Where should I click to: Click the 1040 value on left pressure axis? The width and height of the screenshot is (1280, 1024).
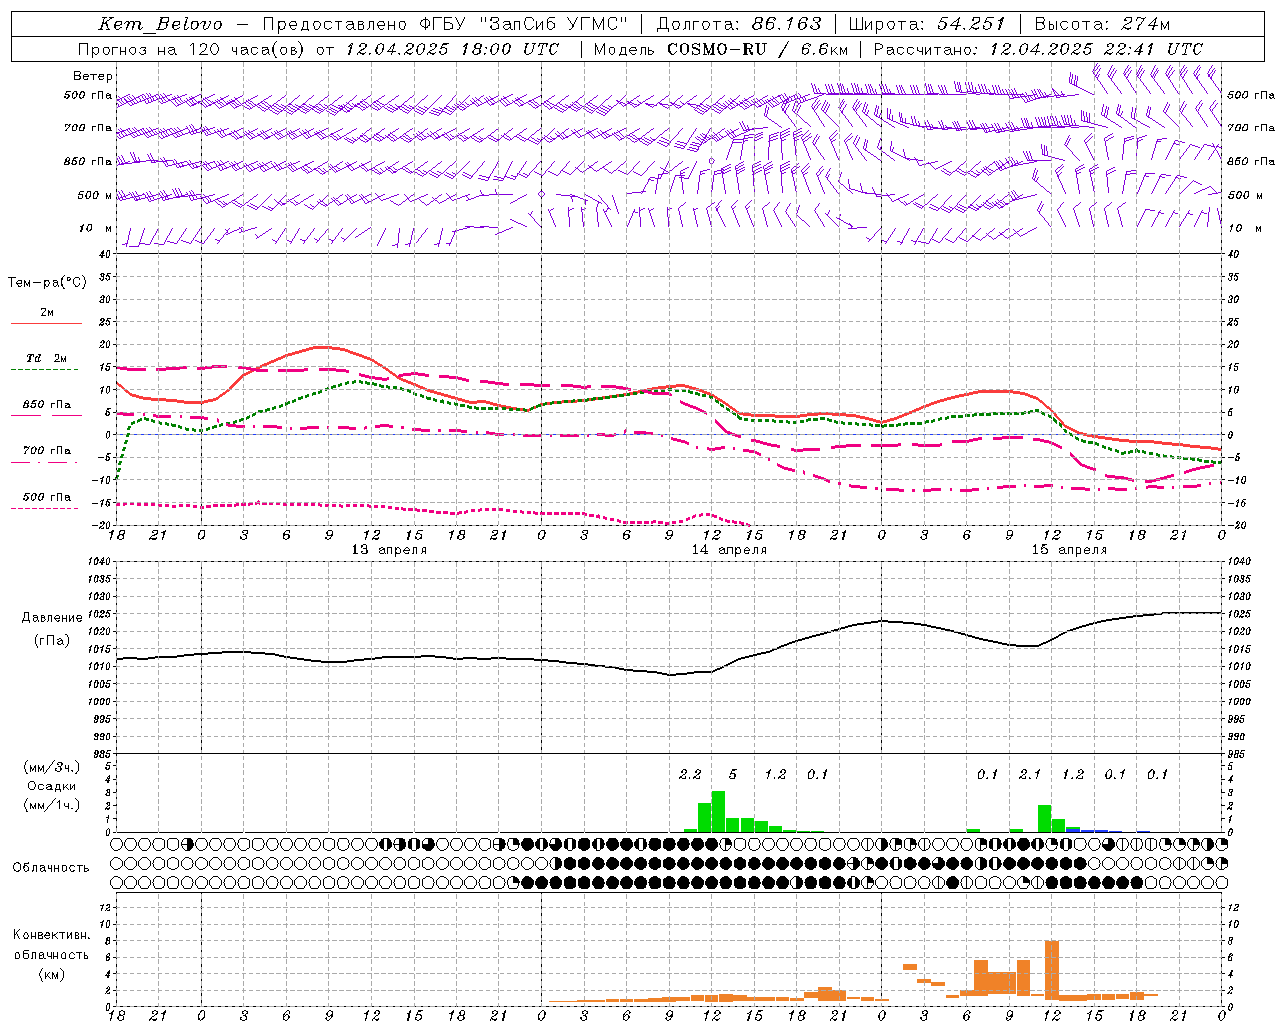(x=98, y=562)
